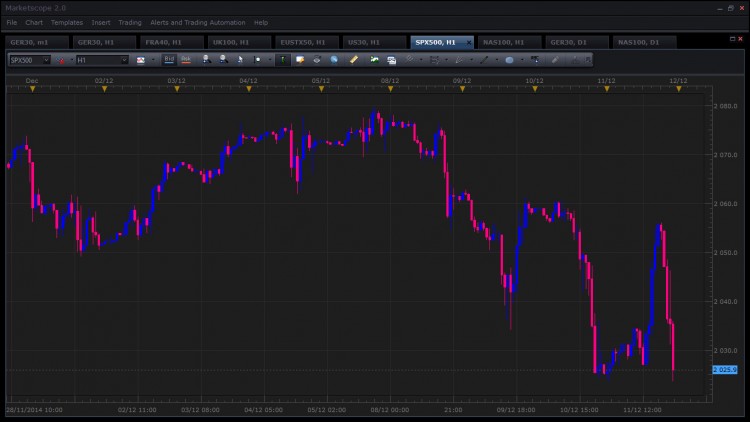Click the chart type picture icon
Image resolution: width=750 pixels, height=422 pixels.
click(141, 60)
